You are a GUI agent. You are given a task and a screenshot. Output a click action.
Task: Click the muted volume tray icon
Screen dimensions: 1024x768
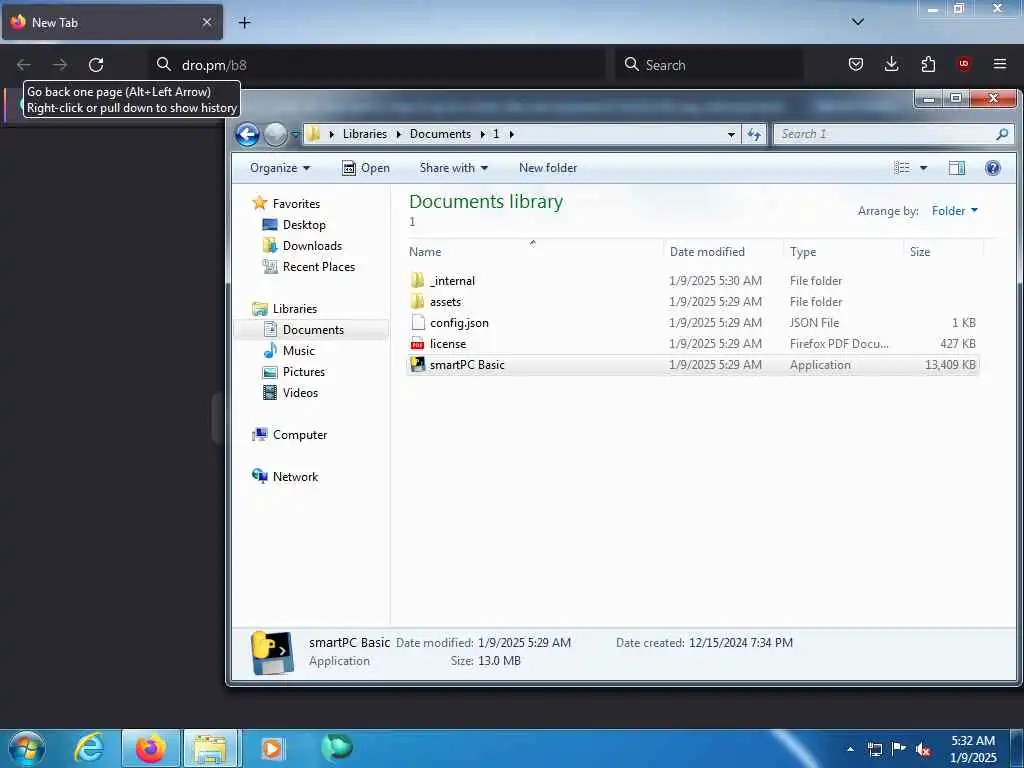click(x=923, y=750)
